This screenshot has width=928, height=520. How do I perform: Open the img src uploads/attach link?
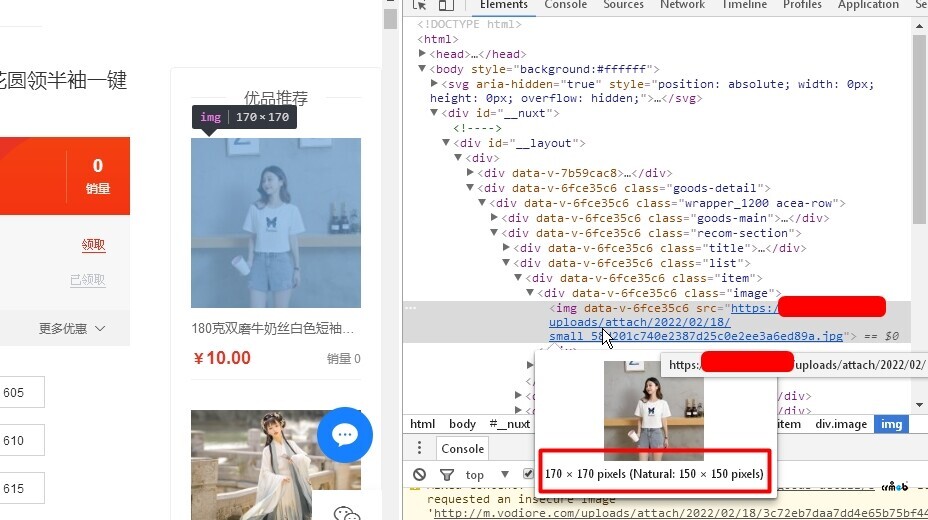640,322
